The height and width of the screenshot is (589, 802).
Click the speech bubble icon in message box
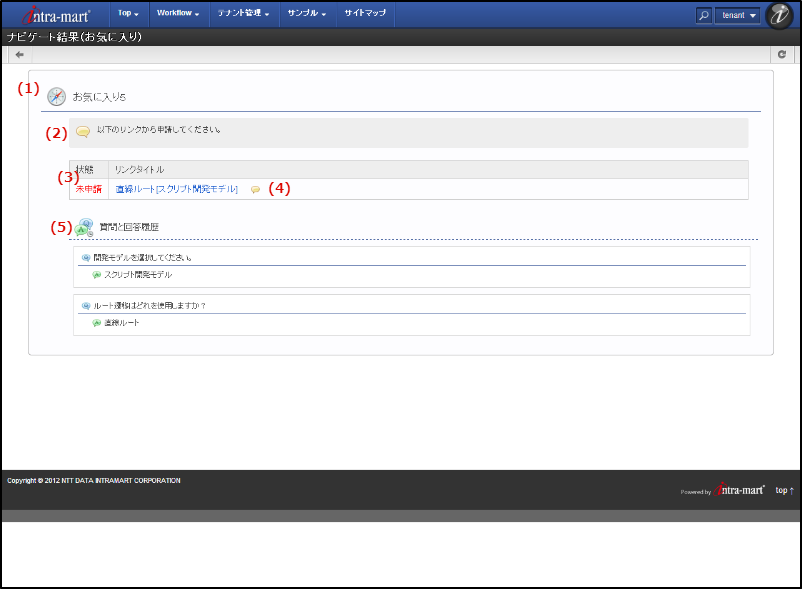(83, 131)
